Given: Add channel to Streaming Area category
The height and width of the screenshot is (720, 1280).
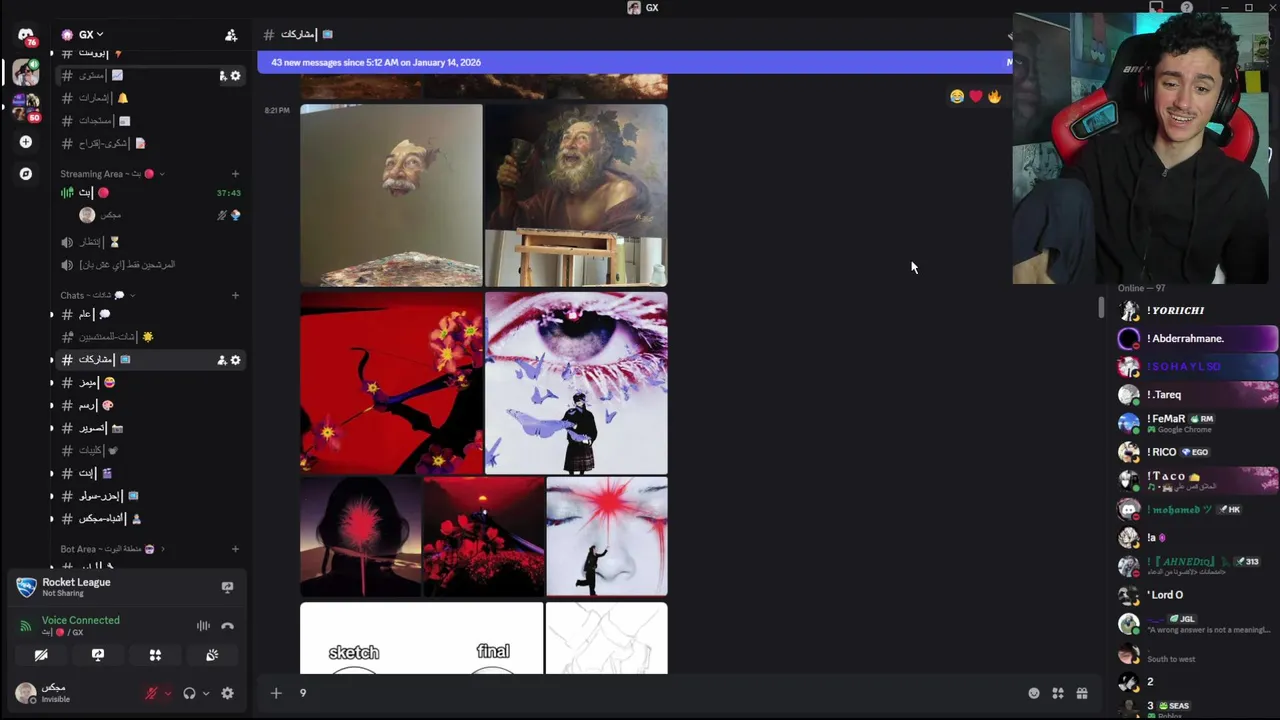Looking at the screenshot, I should (235, 174).
